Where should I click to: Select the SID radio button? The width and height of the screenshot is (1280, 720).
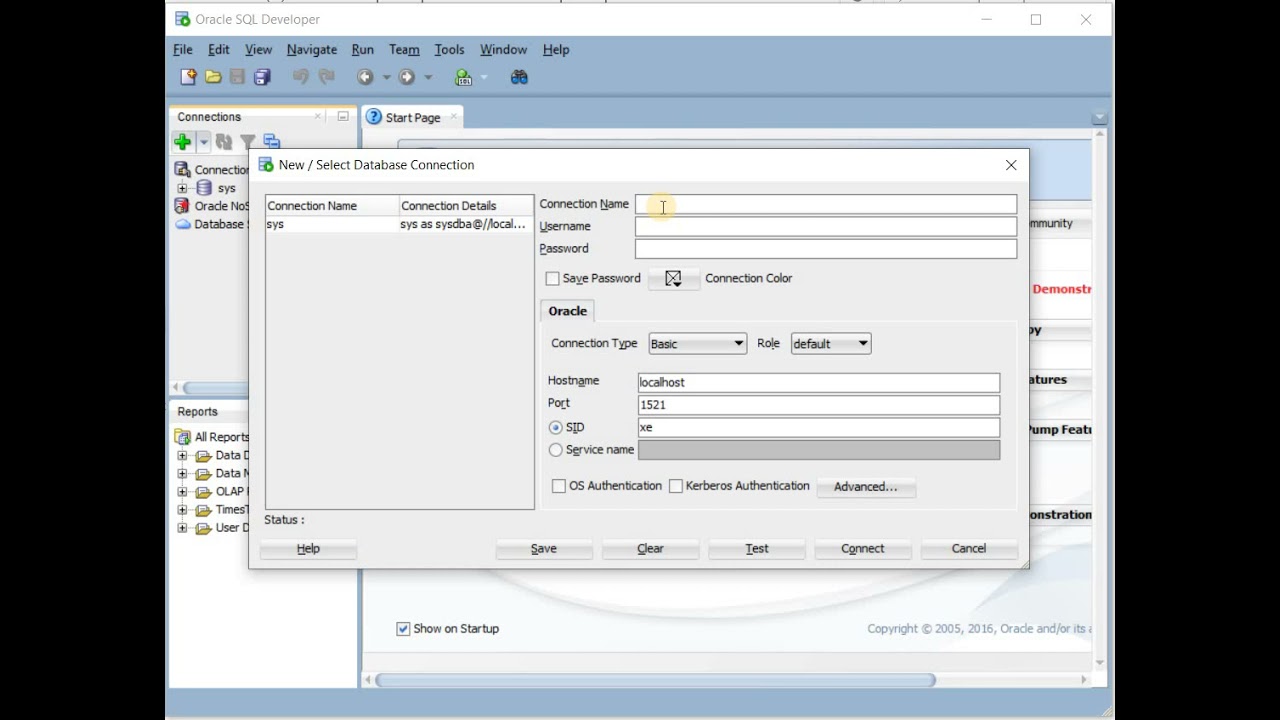point(556,427)
